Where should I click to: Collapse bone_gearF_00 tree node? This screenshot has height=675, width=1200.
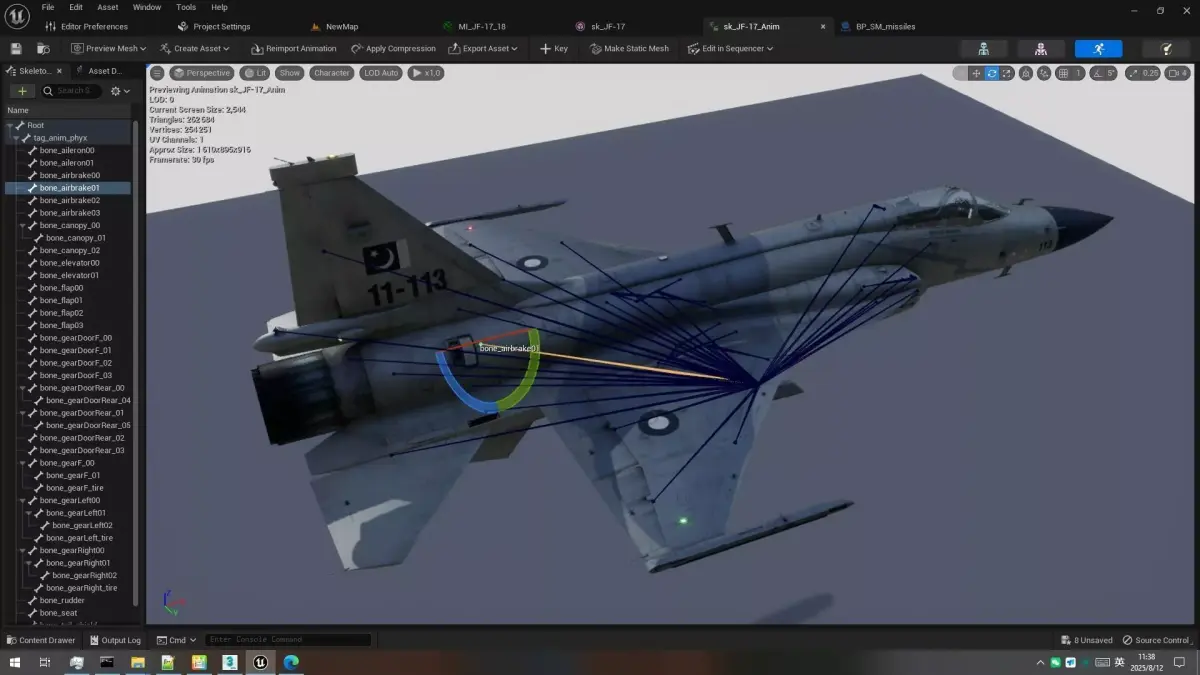point(24,463)
